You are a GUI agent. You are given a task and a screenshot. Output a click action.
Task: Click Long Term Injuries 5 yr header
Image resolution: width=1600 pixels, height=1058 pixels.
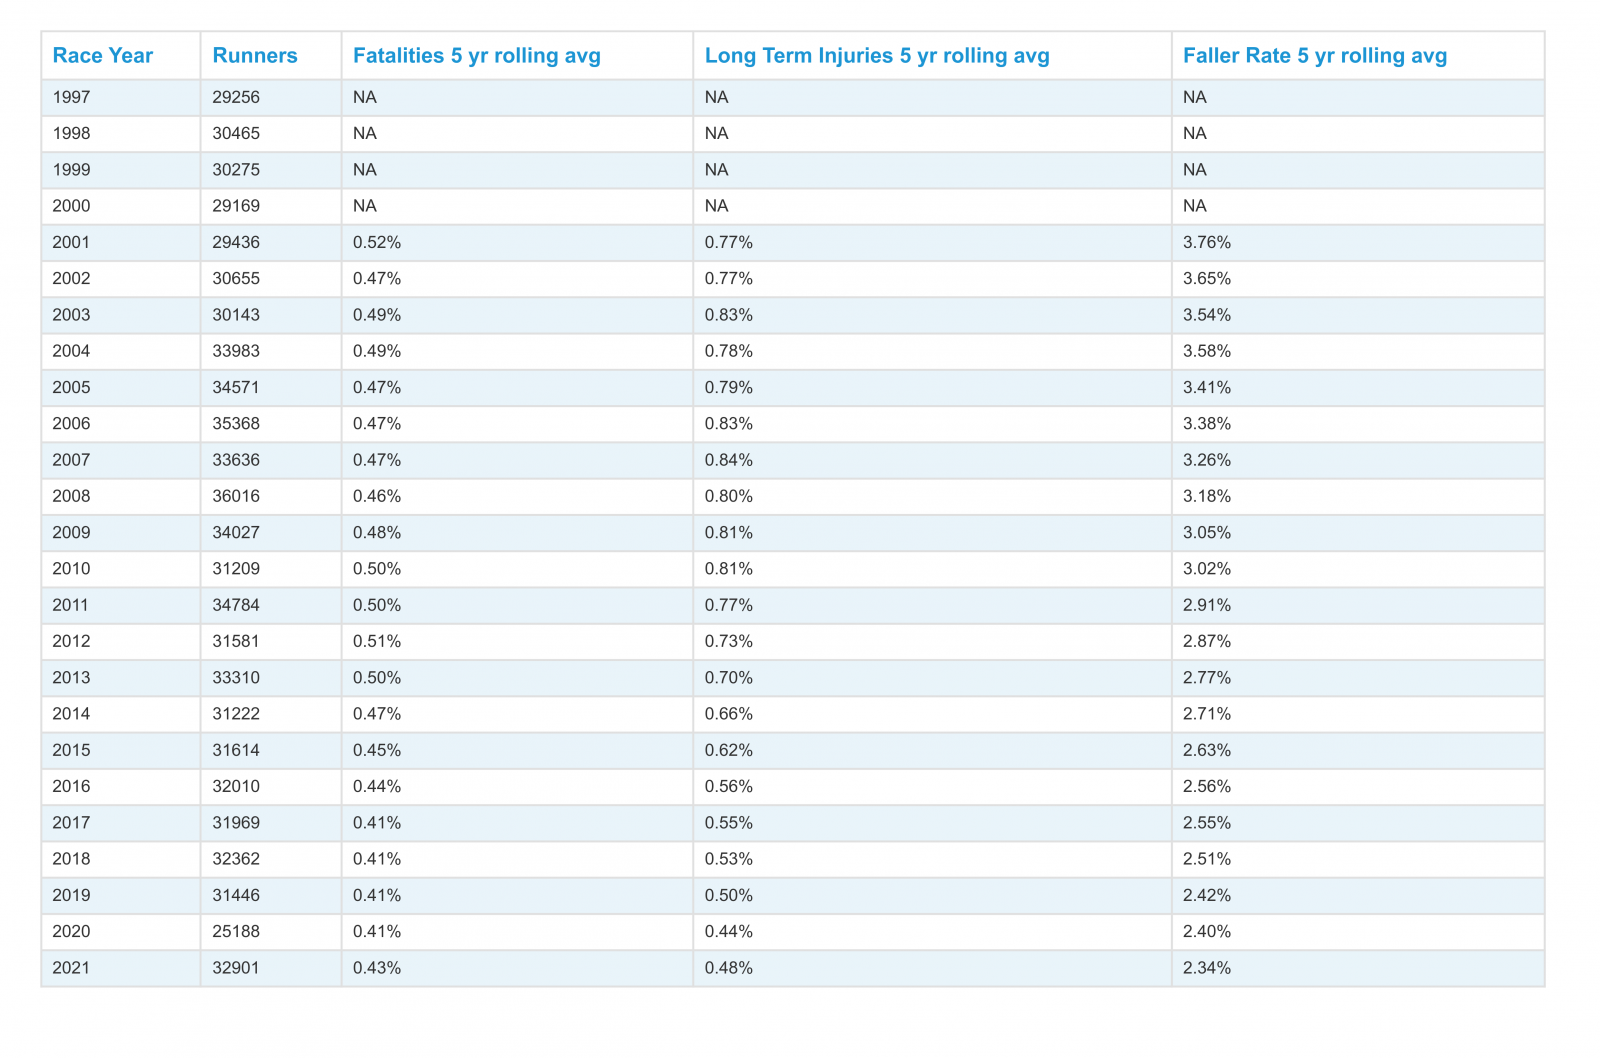pyautogui.click(x=876, y=56)
